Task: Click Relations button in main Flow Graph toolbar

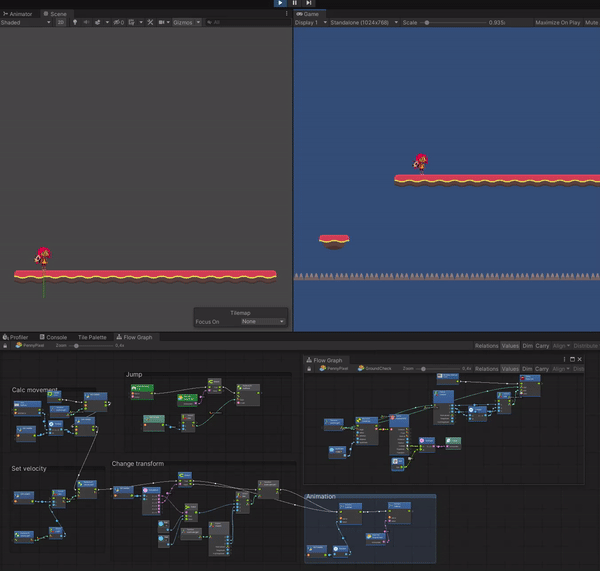Action: [x=487, y=345]
